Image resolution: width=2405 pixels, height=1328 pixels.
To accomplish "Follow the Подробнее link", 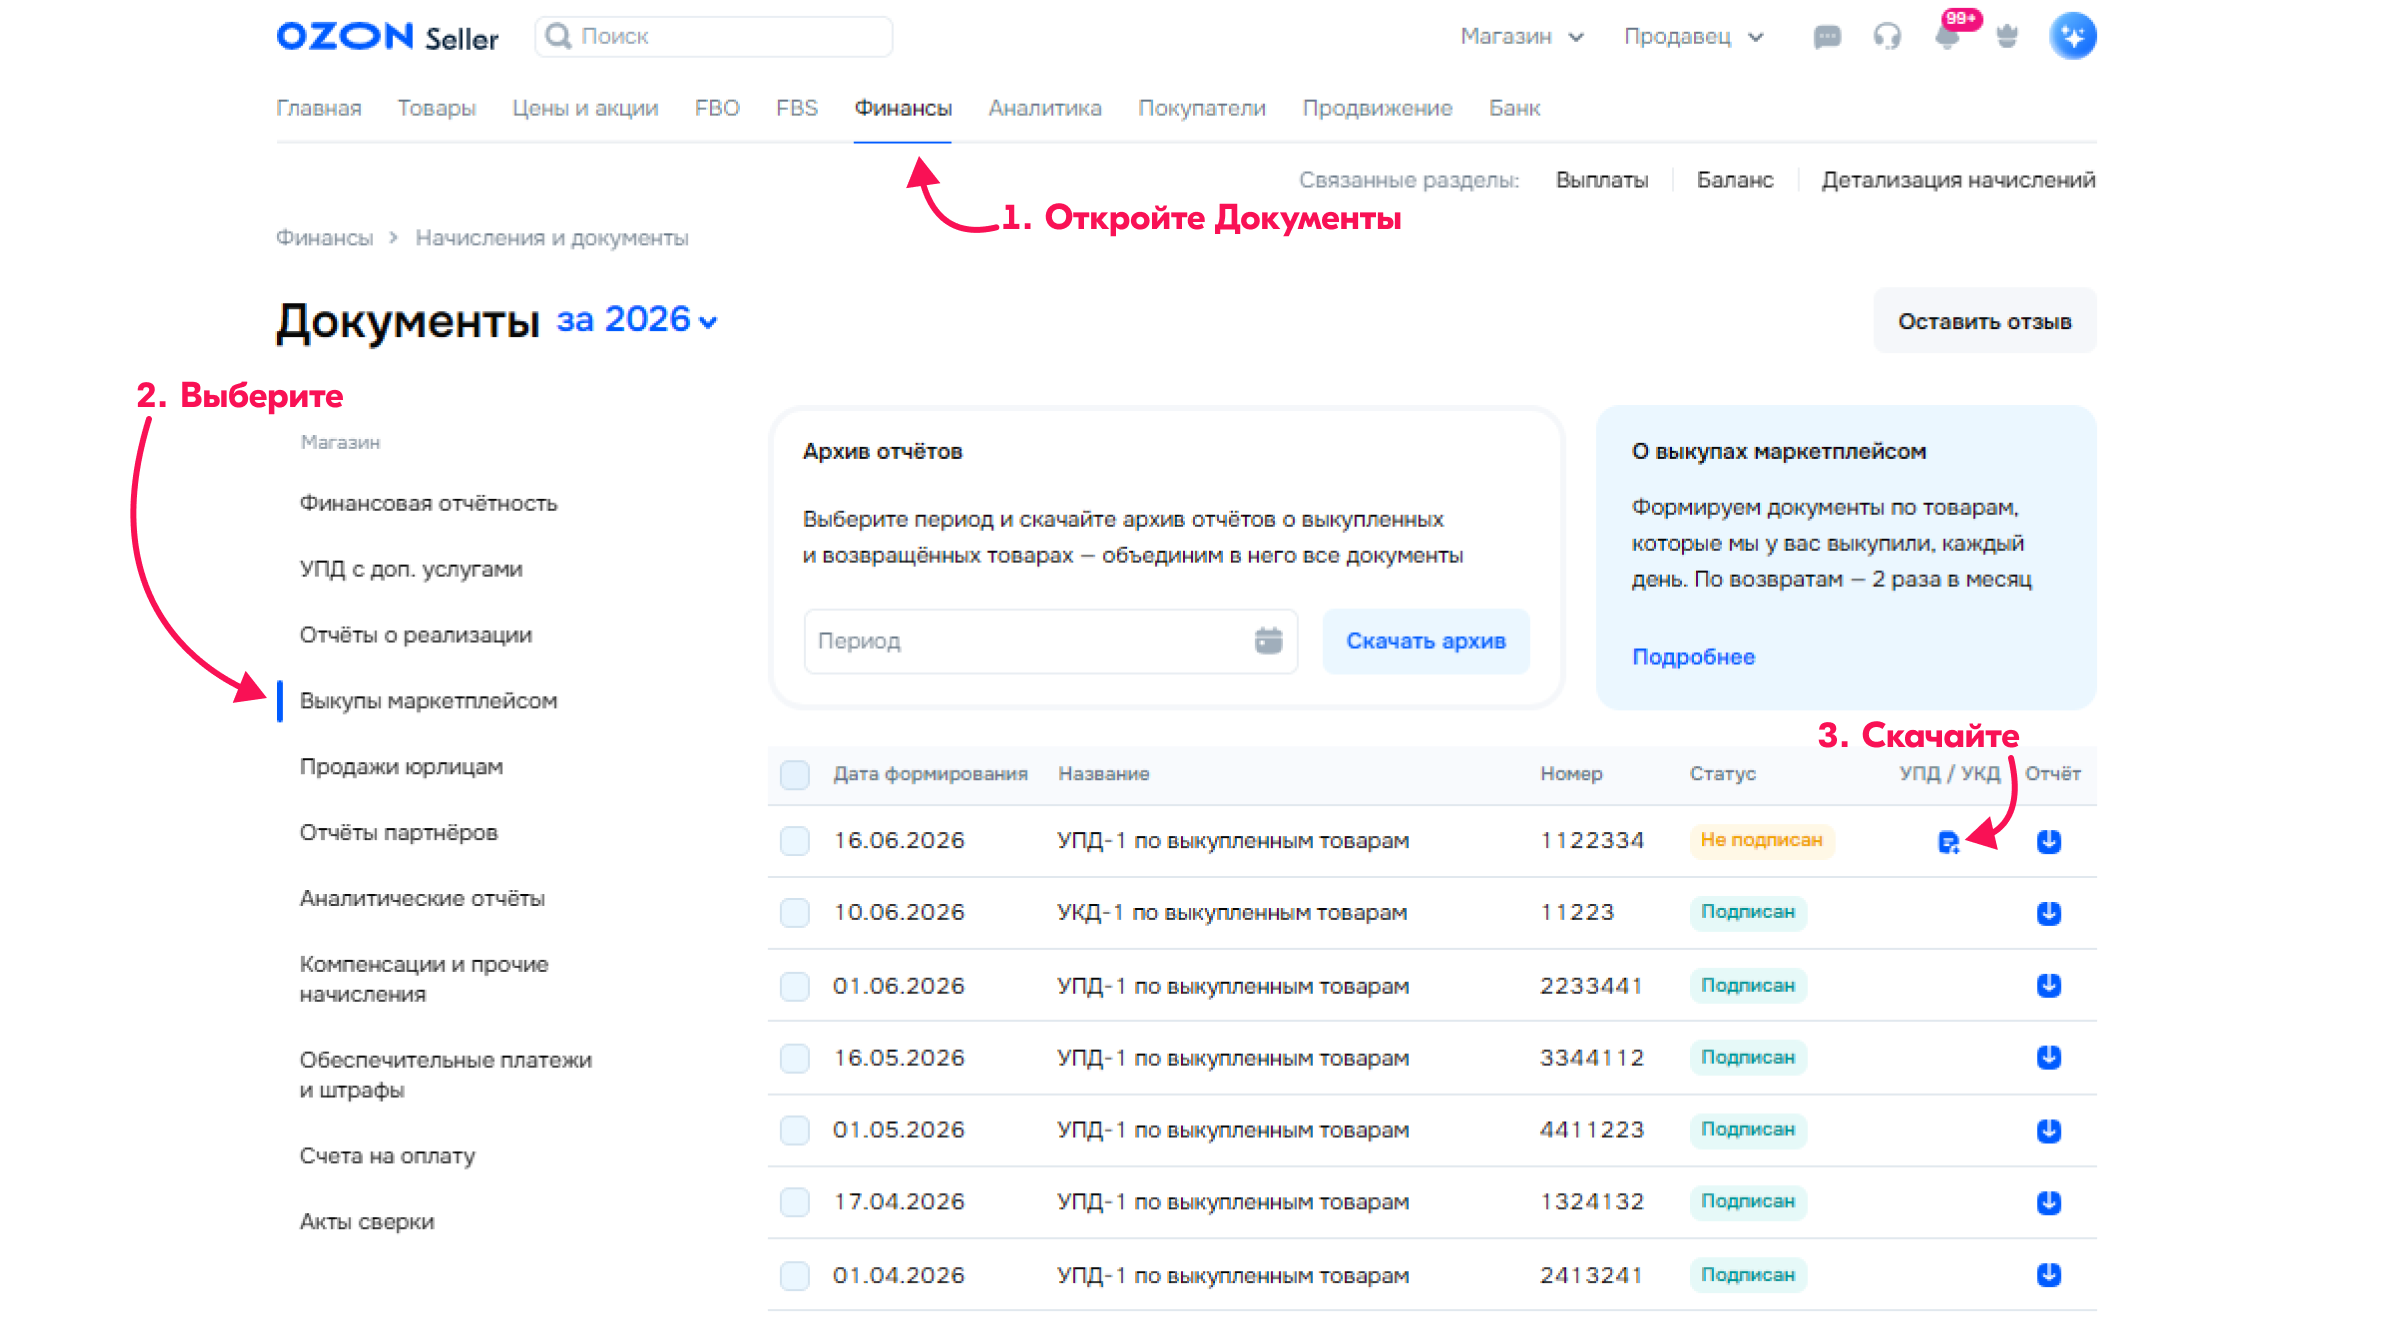I will (1693, 657).
